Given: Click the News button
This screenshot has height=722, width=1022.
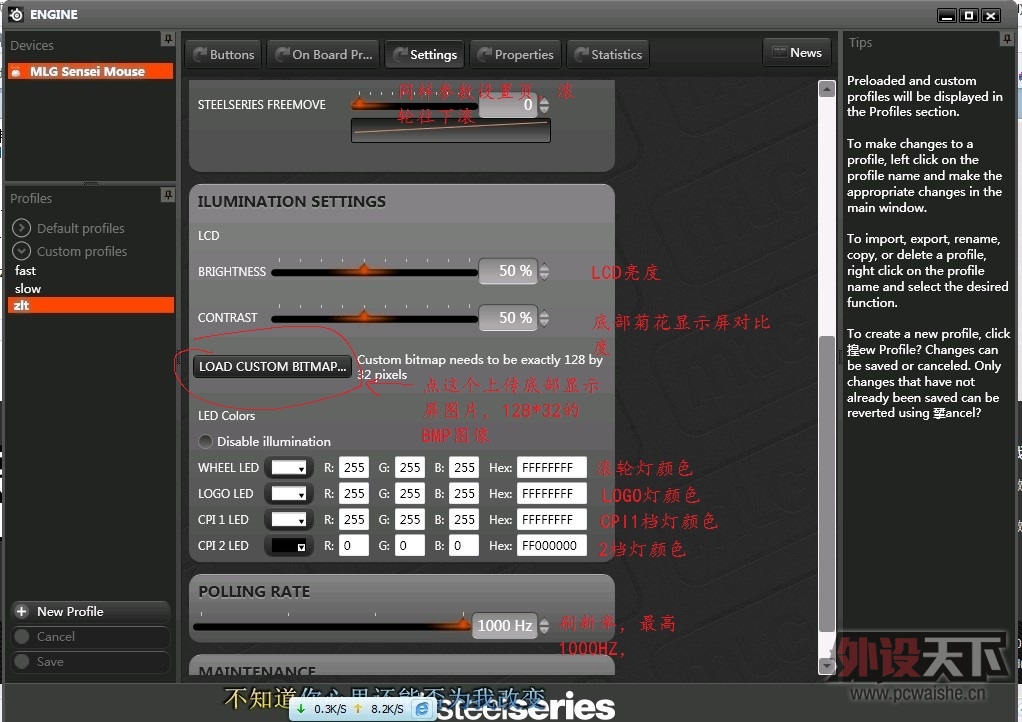Looking at the screenshot, I should click(796, 52).
